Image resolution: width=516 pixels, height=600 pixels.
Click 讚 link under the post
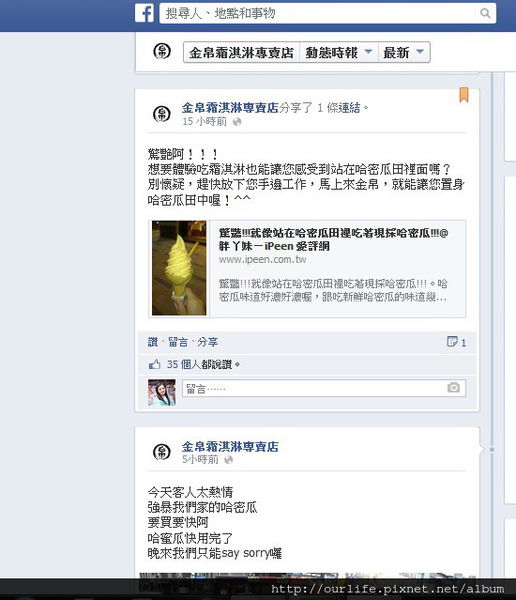153,342
